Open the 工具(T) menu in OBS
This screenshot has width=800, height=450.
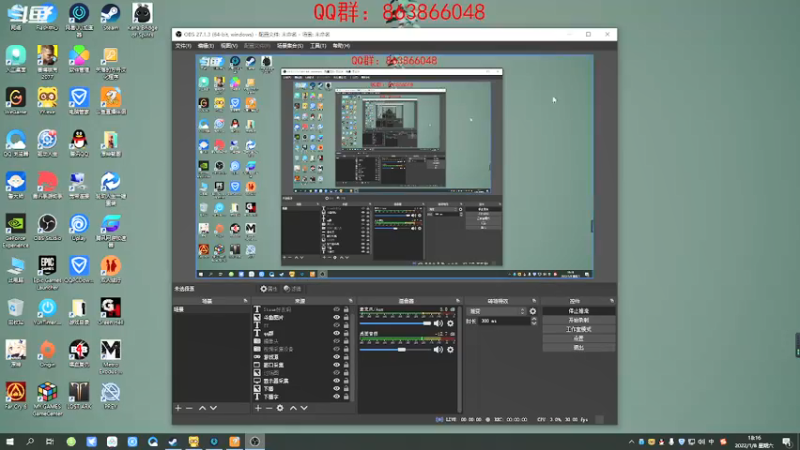pos(318,46)
